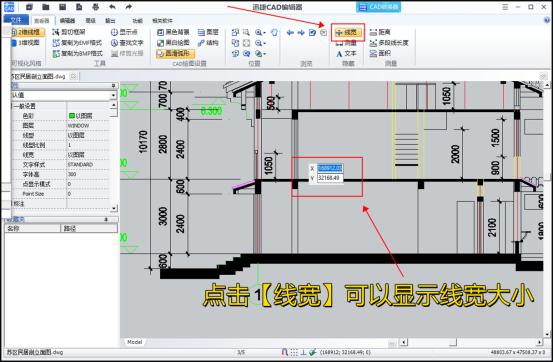554x362 pixels.
Task: Open the 默认值 dropdown in properties panel
Action: coord(113,95)
